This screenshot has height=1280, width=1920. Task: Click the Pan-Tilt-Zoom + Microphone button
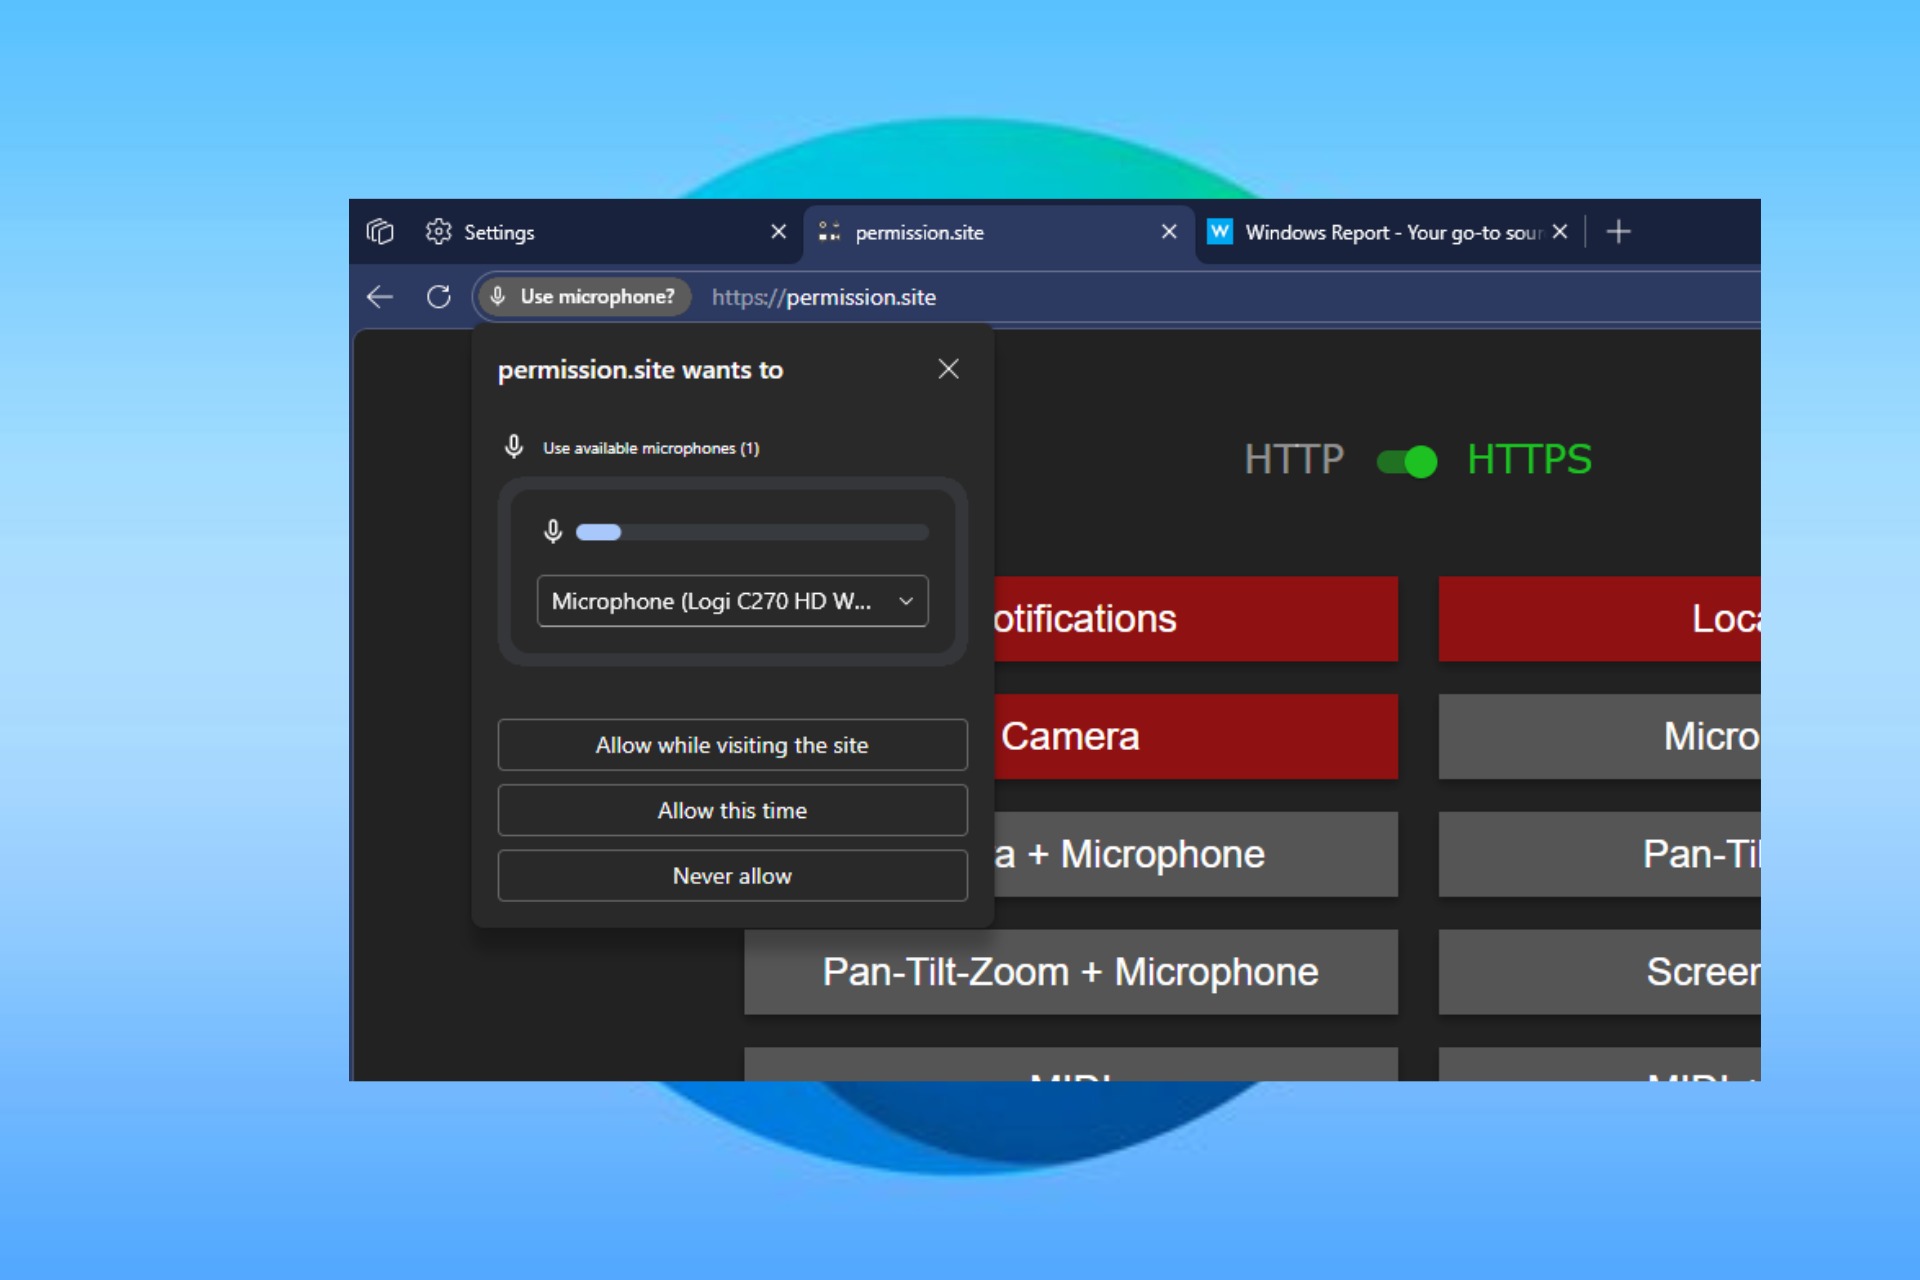click(x=1070, y=972)
